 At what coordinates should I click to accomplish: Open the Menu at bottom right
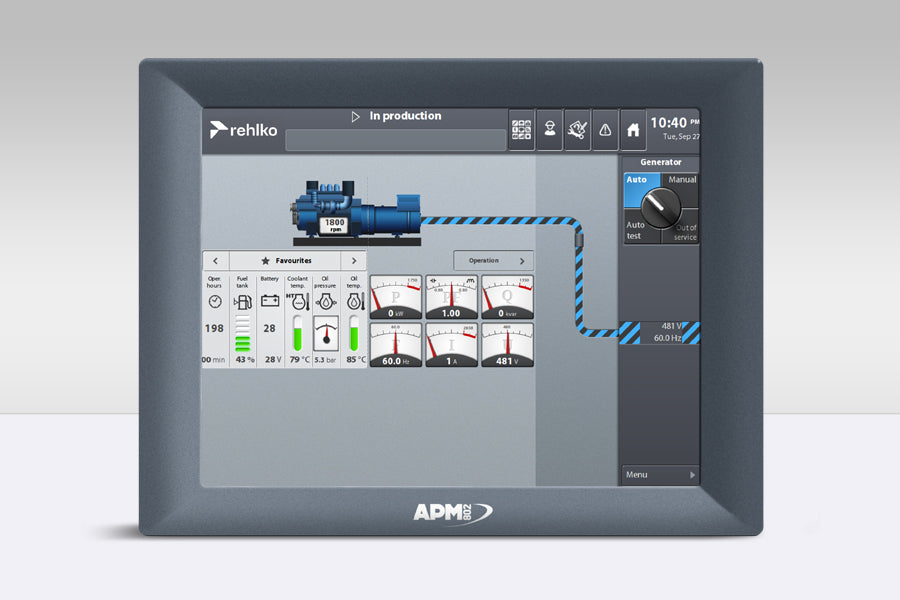click(659, 474)
